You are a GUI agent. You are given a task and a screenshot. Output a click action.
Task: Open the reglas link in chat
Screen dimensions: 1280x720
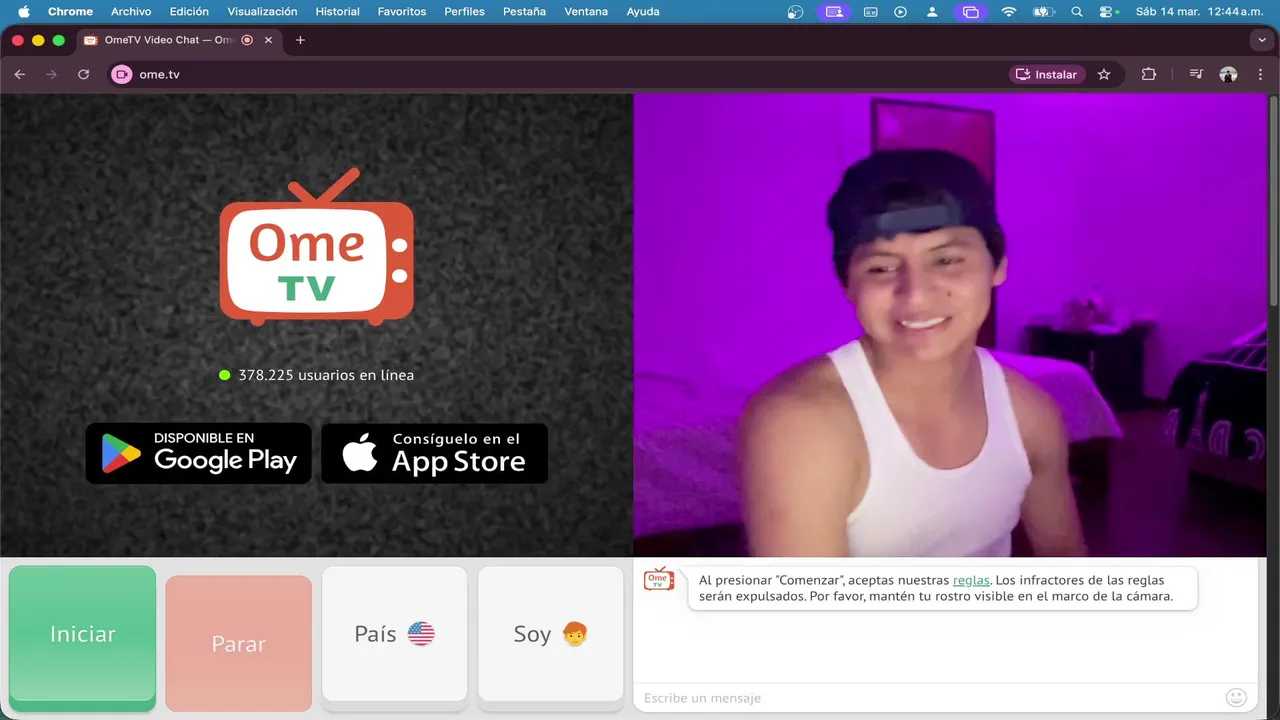(971, 580)
